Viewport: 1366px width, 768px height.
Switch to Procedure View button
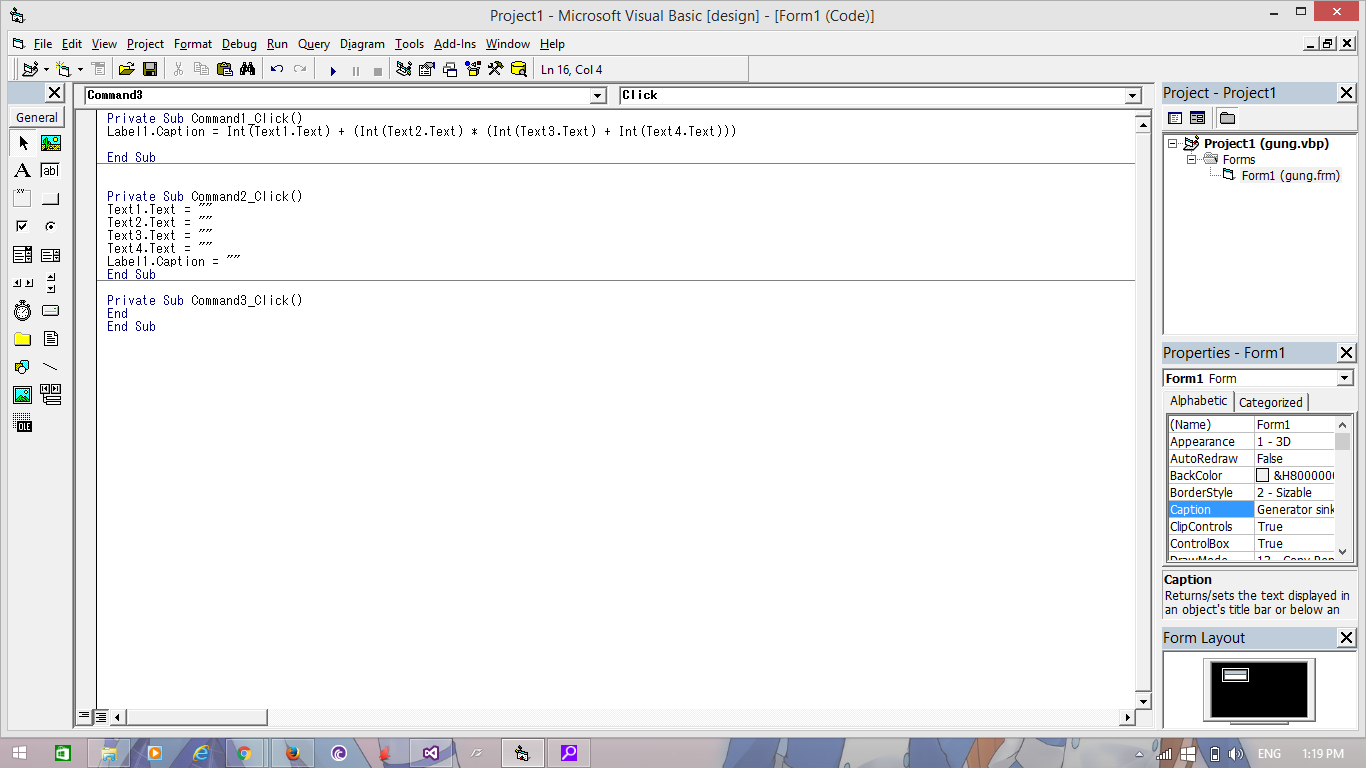pyautogui.click(x=85, y=716)
